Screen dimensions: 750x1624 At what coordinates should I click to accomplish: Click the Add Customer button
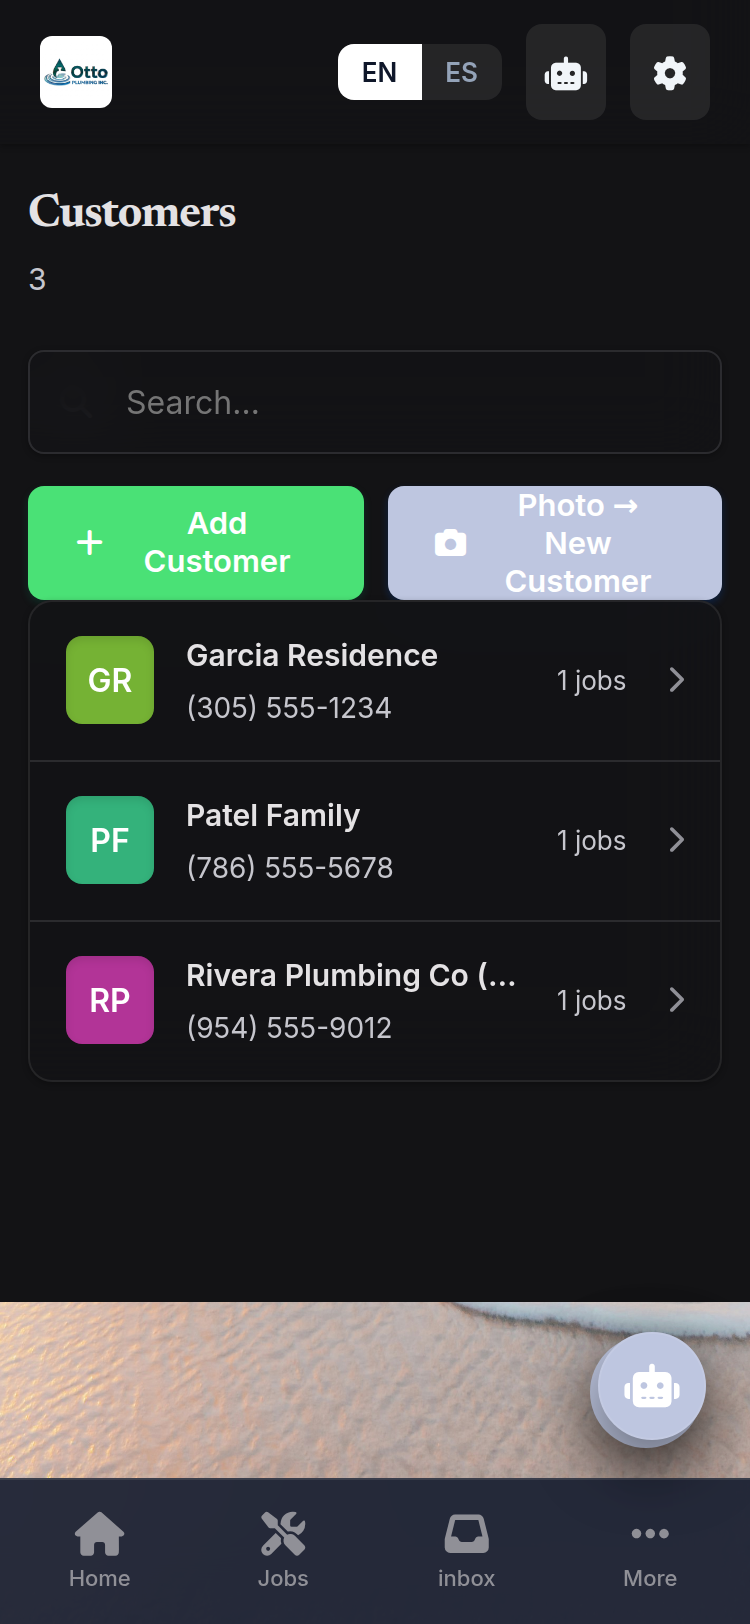tap(196, 543)
